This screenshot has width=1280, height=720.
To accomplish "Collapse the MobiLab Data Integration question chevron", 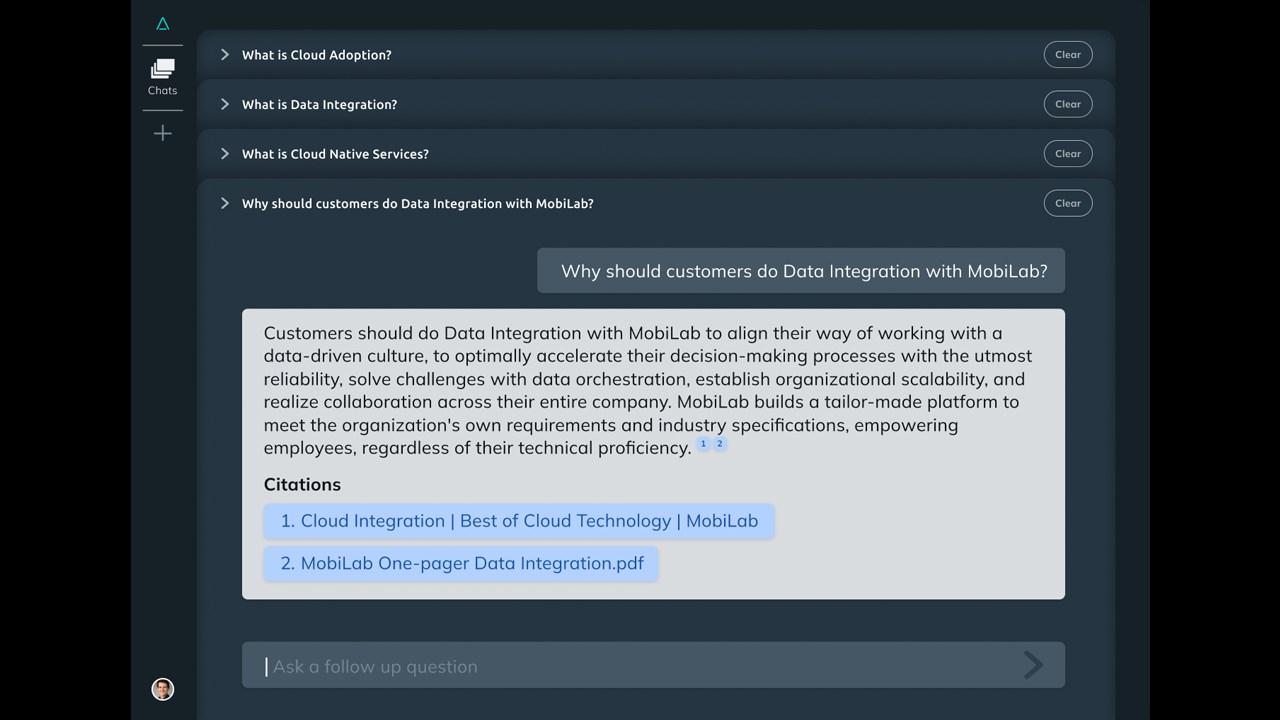I will pos(225,203).
